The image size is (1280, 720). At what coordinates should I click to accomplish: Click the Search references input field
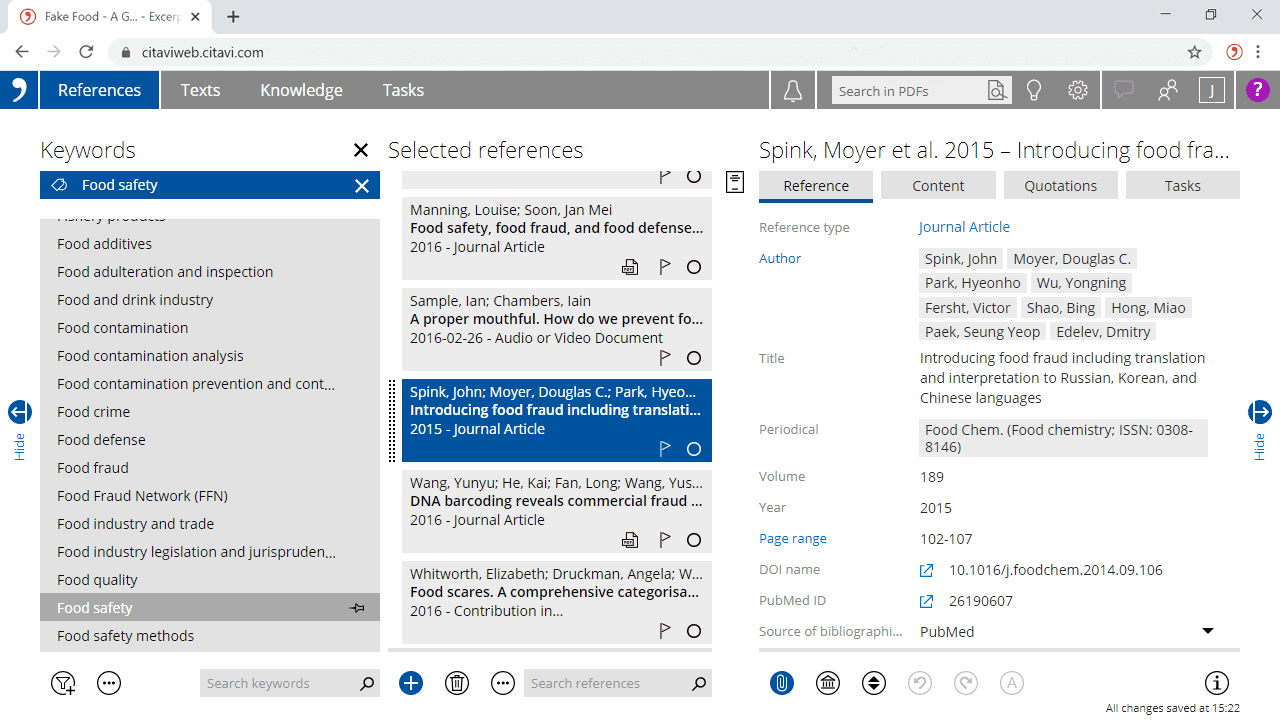point(607,684)
